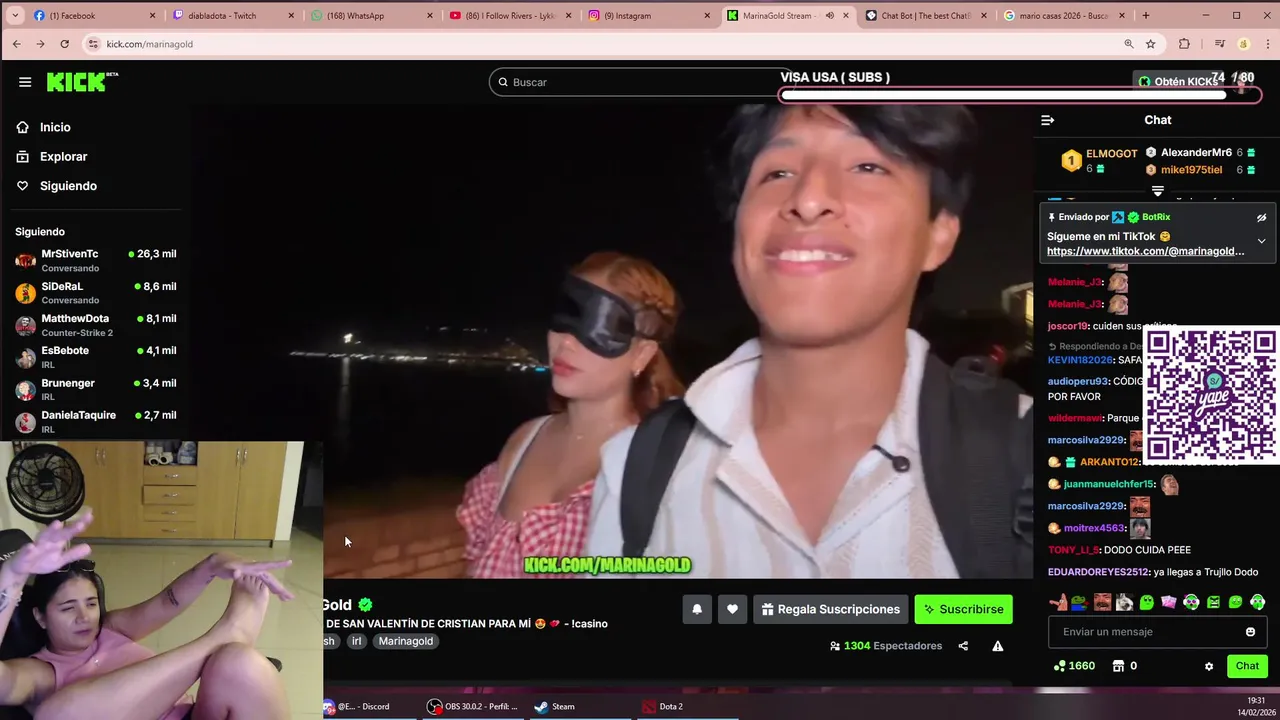Toggle stream notifications bell
The height and width of the screenshot is (720, 1280).
[697, 609]
